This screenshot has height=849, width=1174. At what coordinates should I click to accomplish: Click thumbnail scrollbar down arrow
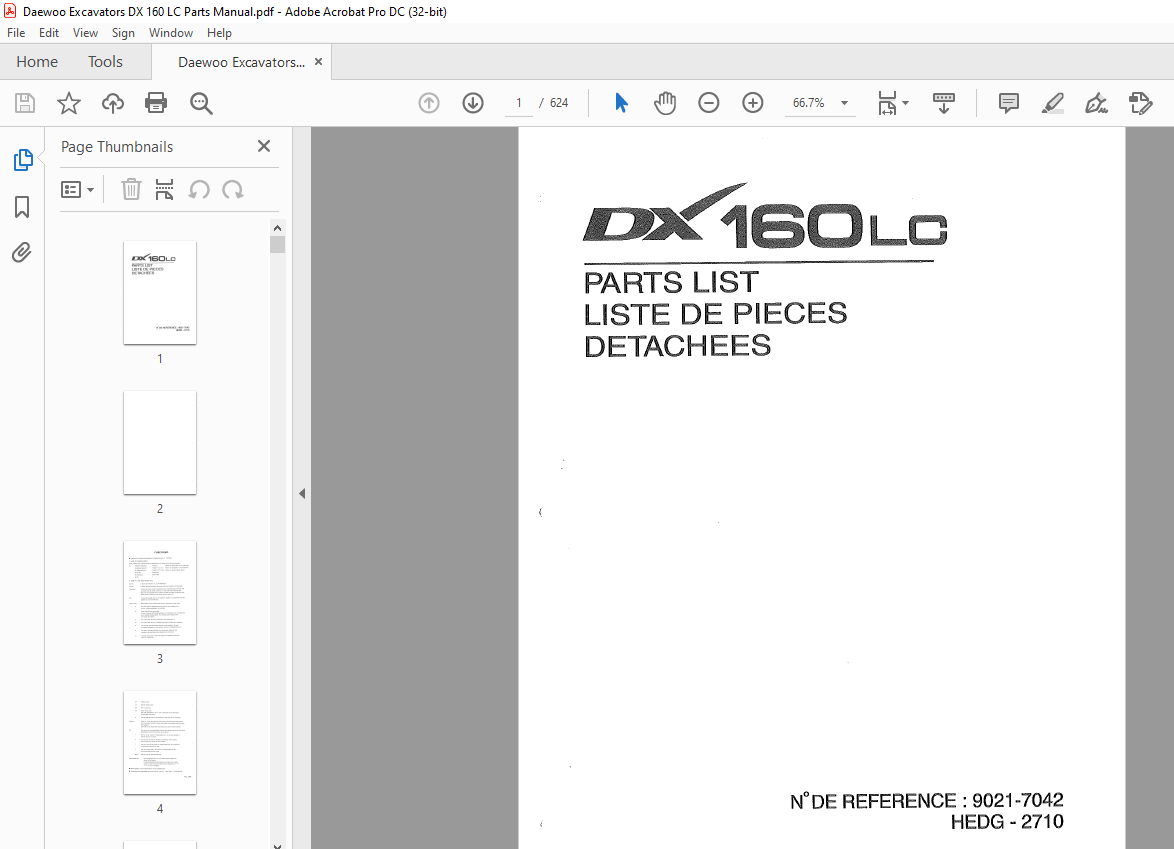pyautogui.click(x=277, y=845)
